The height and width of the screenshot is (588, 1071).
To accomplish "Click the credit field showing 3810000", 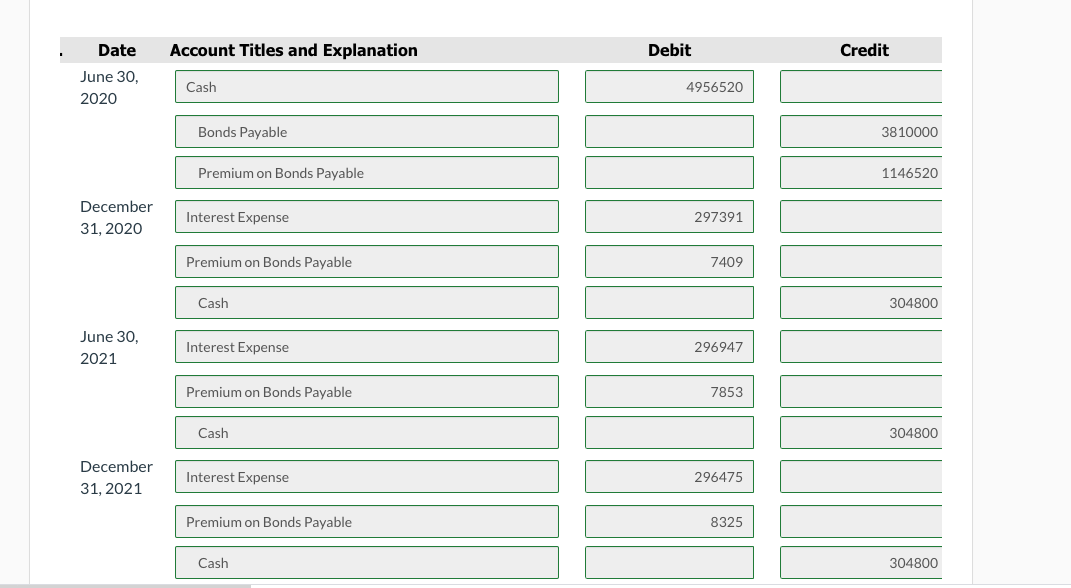I will (860, 131).
